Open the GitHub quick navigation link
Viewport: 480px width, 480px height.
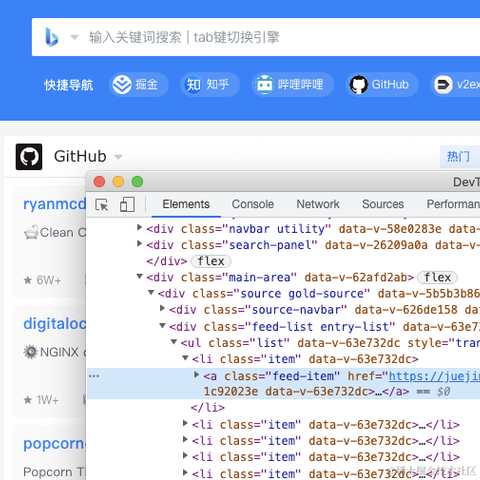382,85
